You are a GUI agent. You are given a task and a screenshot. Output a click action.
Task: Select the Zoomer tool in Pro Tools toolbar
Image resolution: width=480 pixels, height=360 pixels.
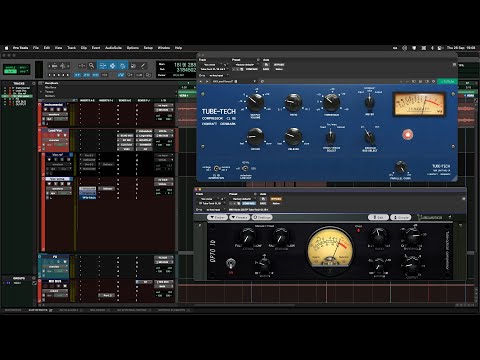(x=91, y=66)
